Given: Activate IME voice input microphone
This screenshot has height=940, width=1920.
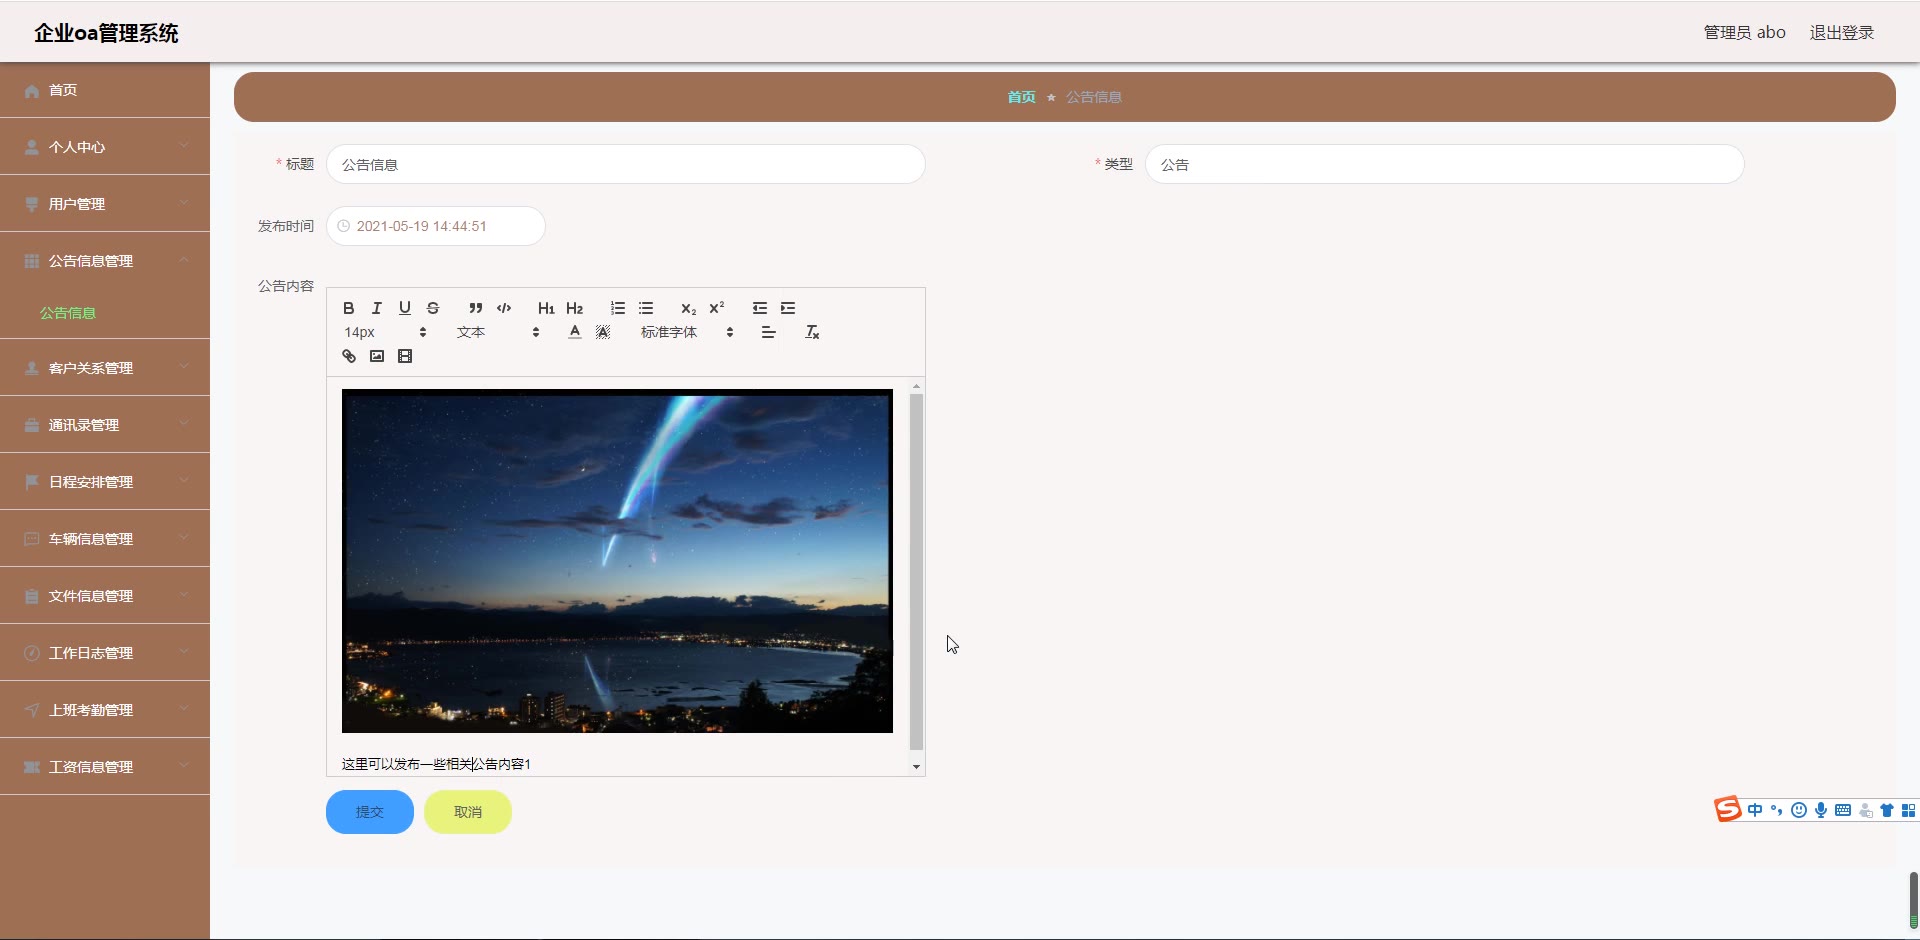Looking at the screenshot, I should point(1821,810).
